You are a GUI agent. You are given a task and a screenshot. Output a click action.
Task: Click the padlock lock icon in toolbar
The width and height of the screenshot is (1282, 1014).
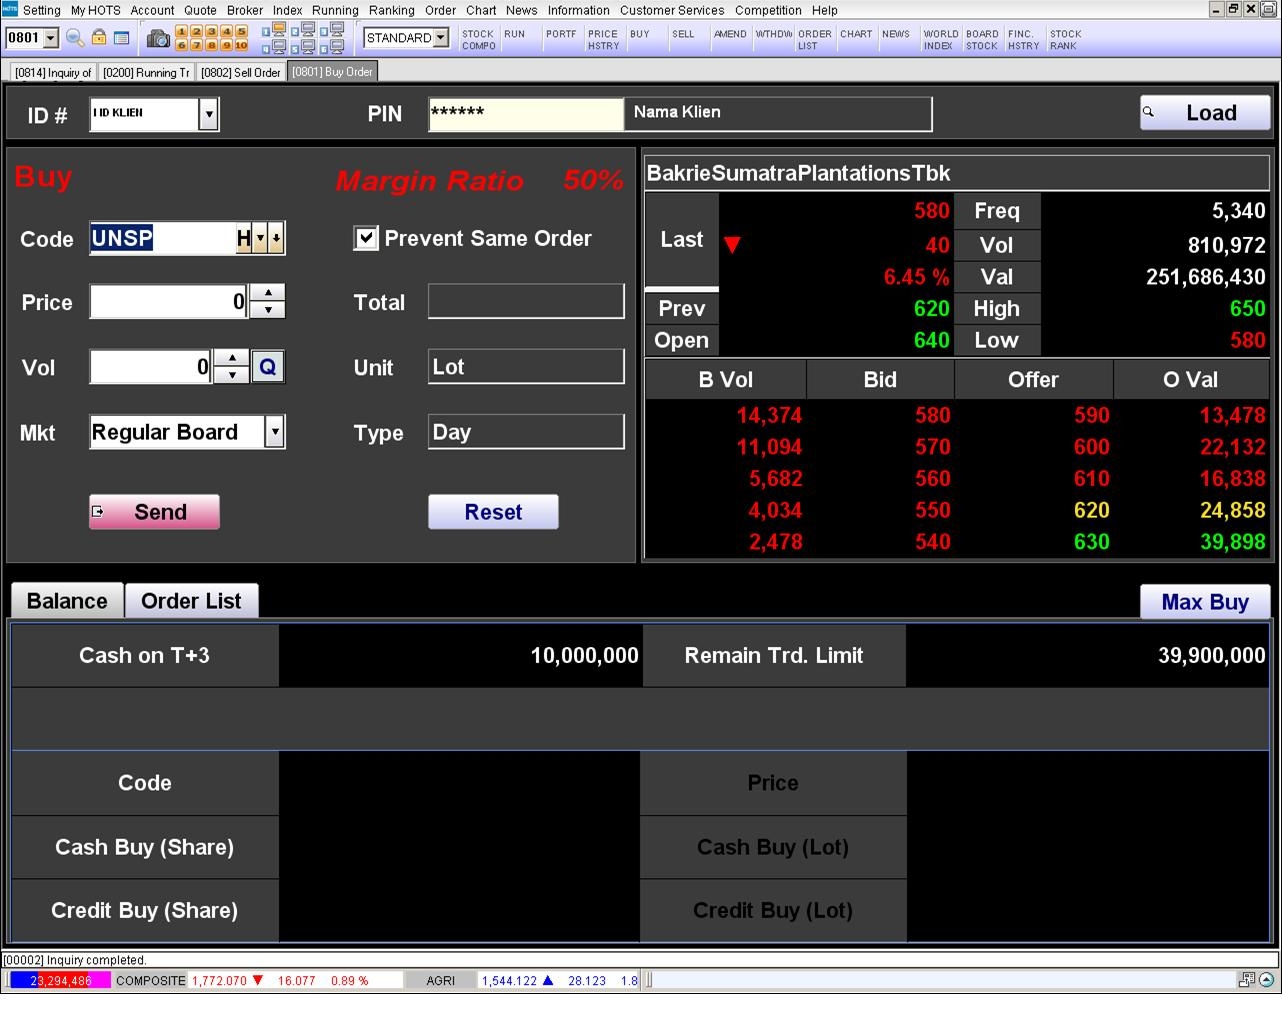click(99, 38)
